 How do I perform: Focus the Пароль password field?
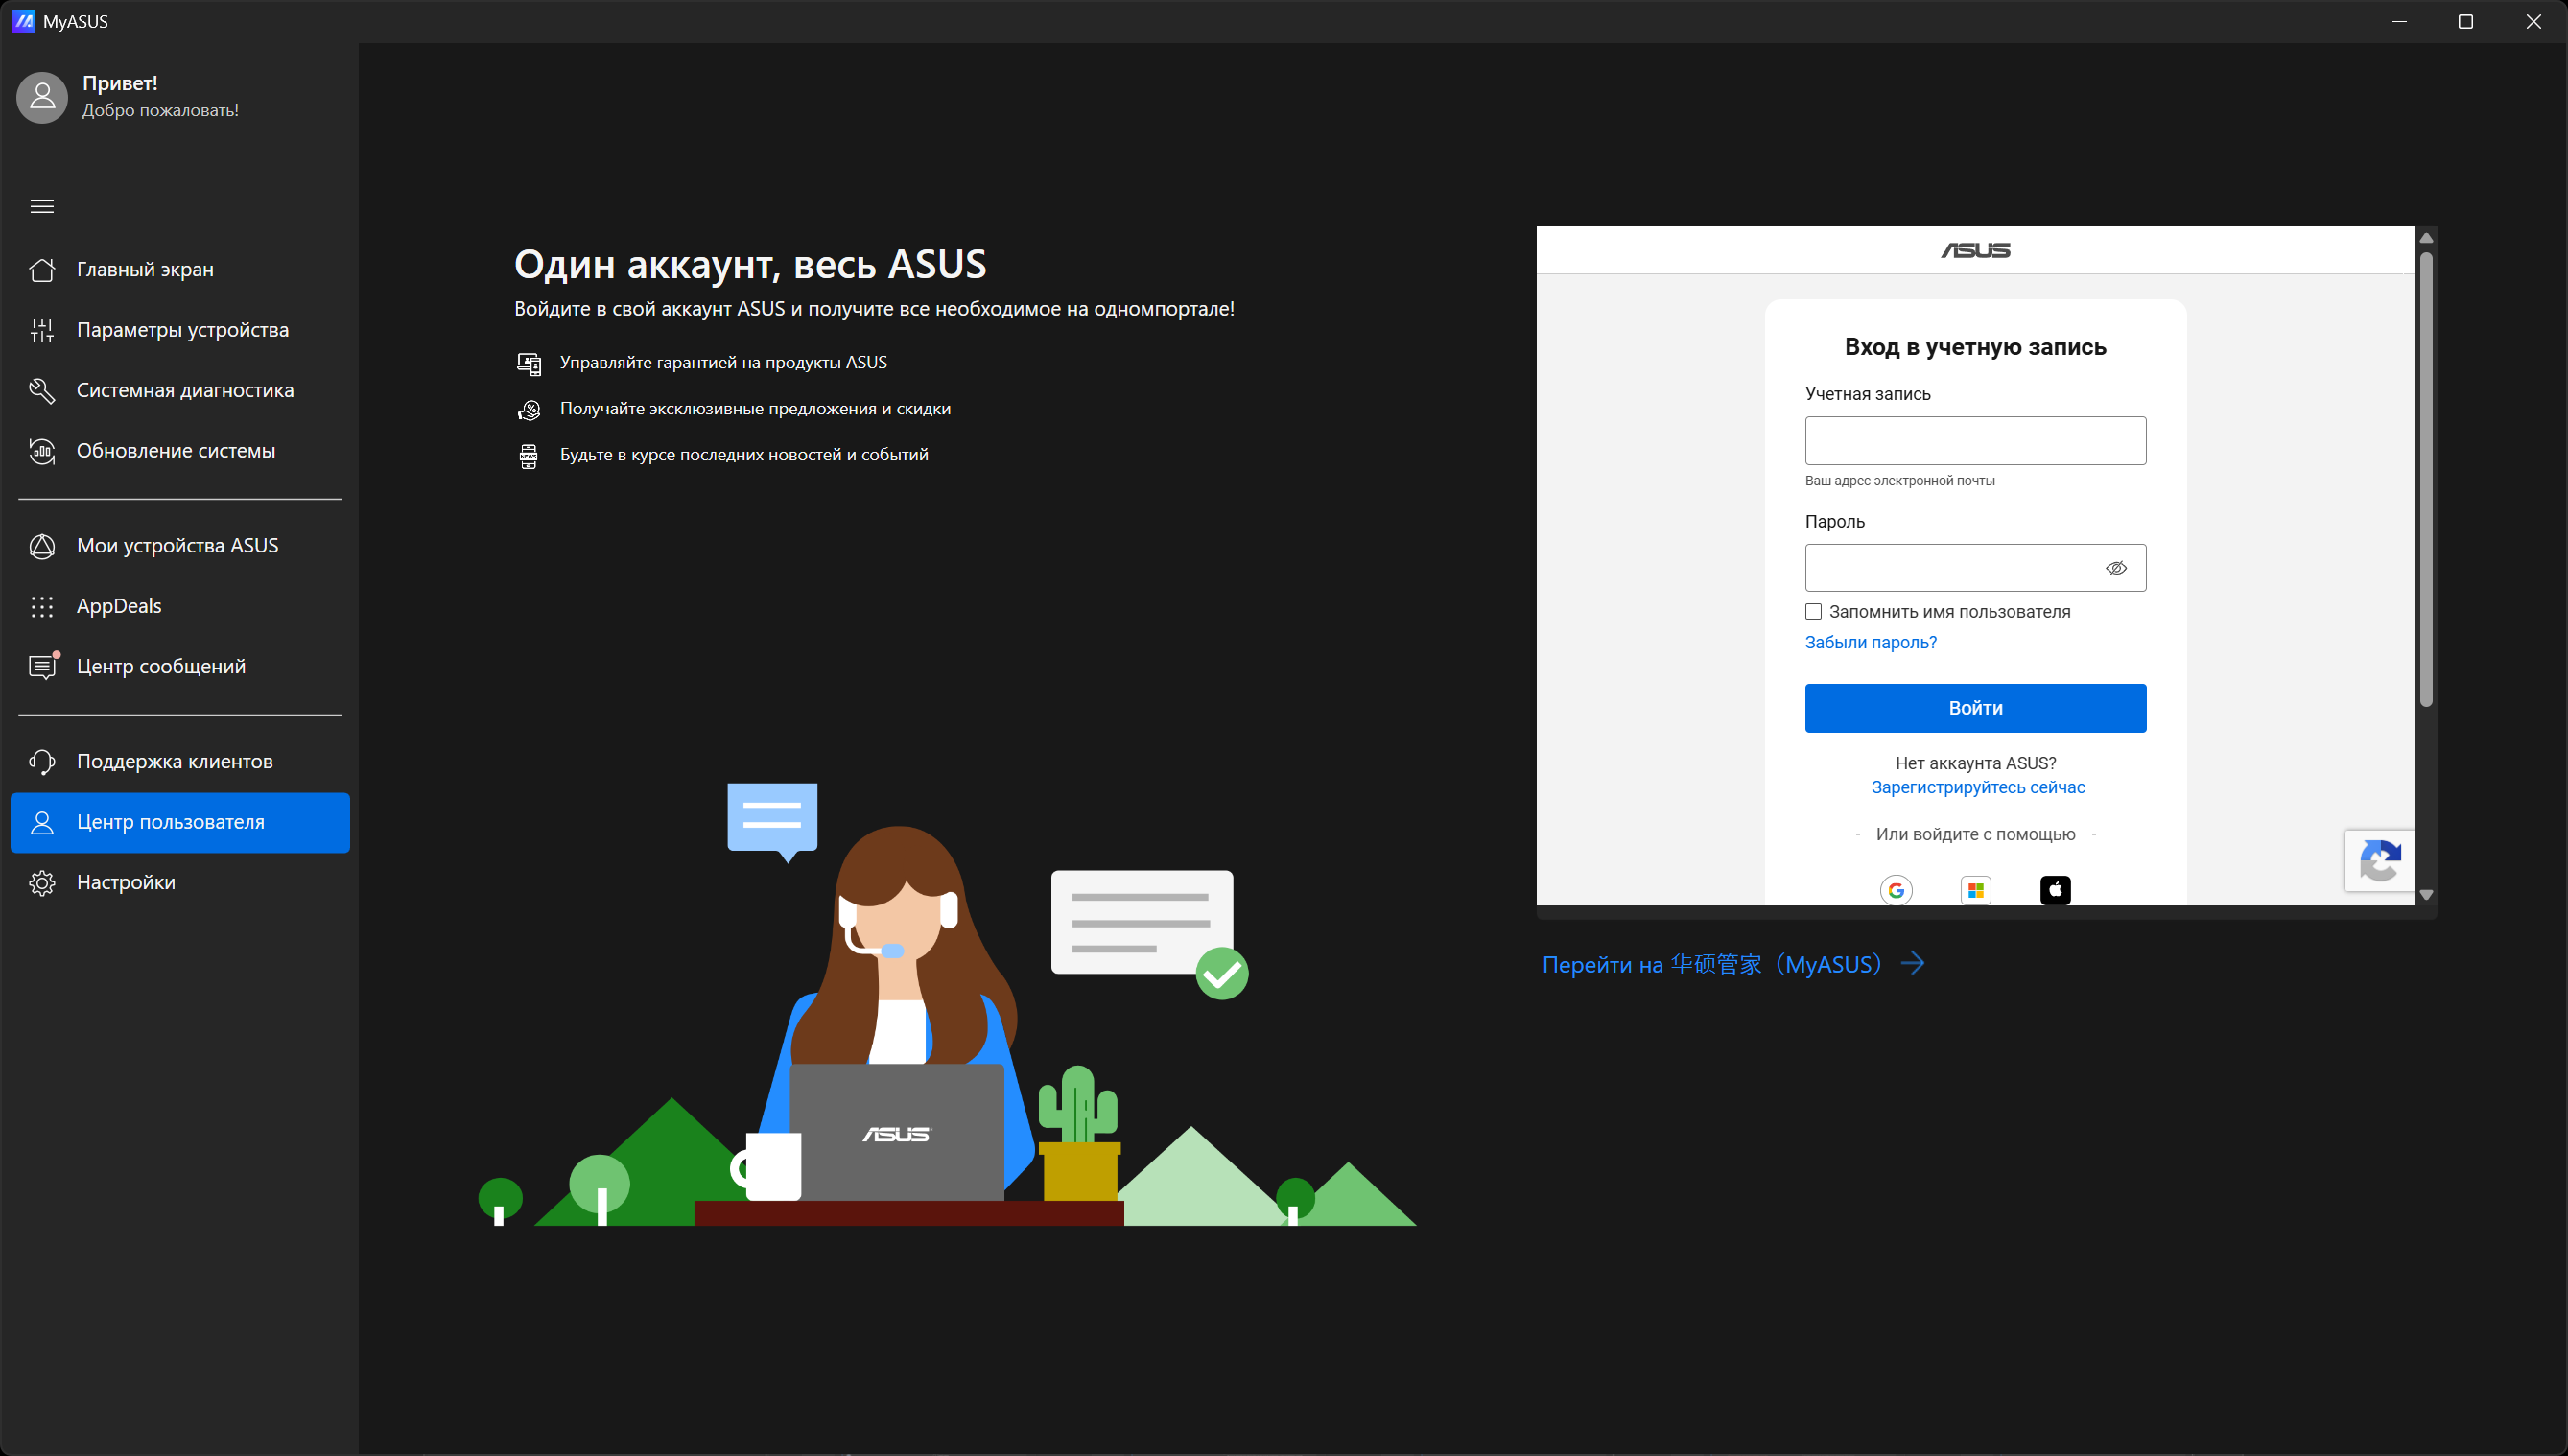pos(1976,568)
